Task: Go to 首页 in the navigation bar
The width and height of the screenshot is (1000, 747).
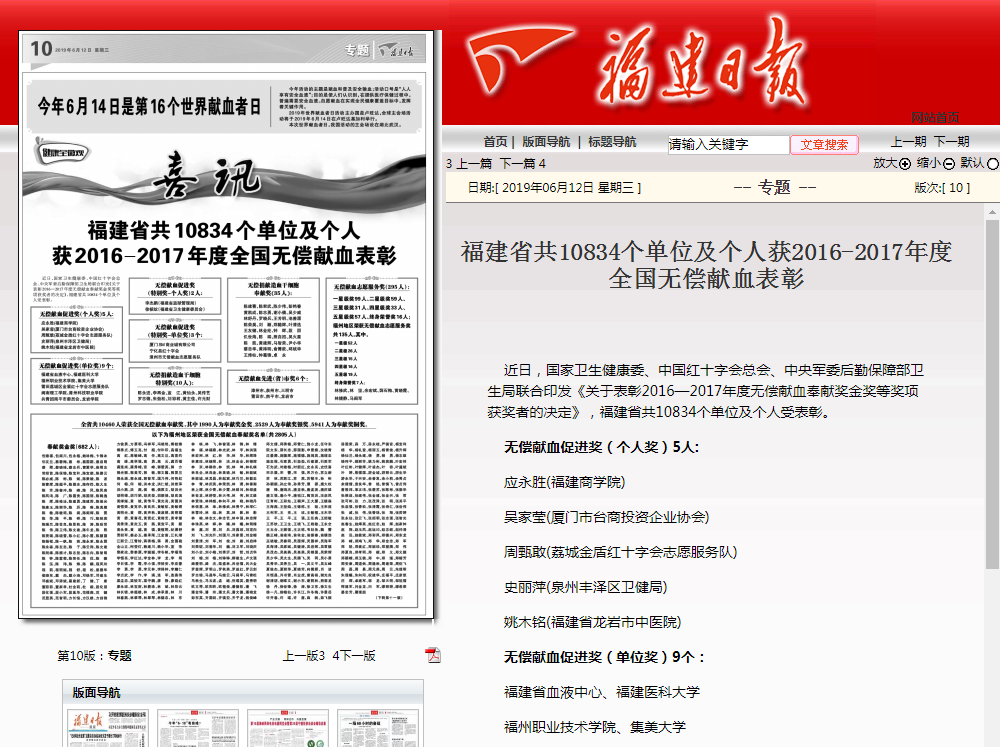Action: pyautogui.click(x=496, y=142)
